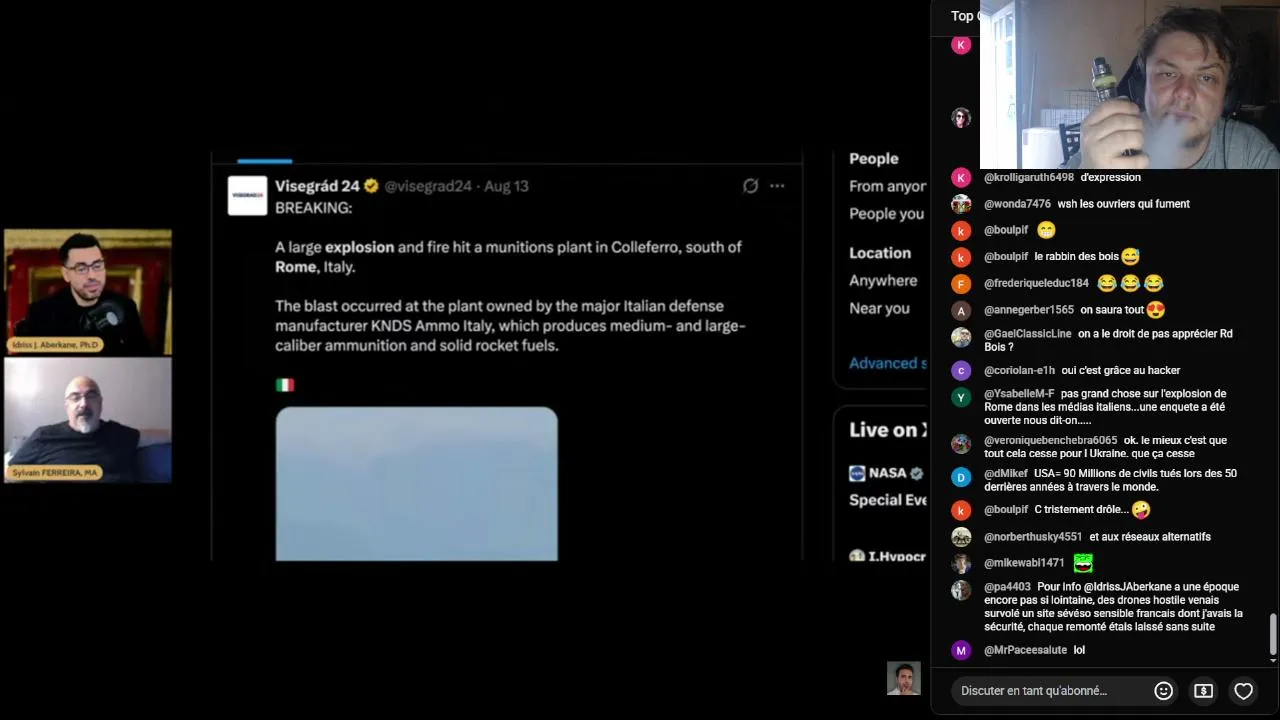Select the "Near you" location filter

[880, 308]
